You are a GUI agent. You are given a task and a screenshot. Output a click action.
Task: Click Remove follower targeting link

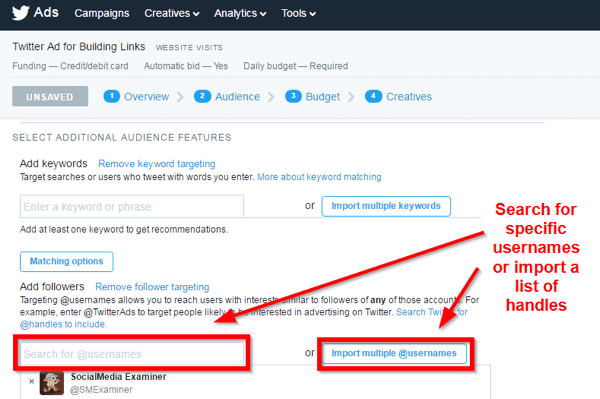tap(152, 287)
